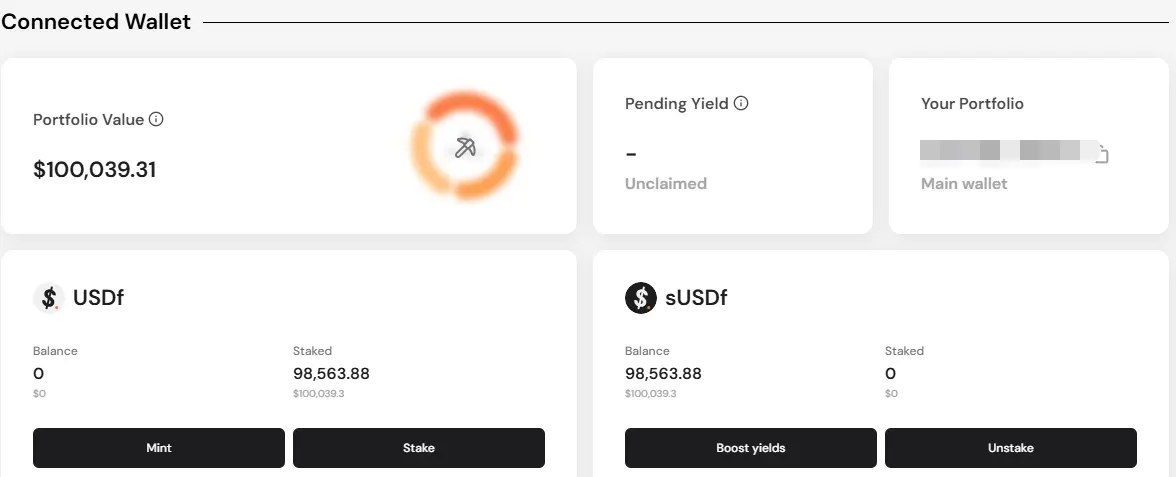The height and width of the screenshot is (477, 1176).
Task: Click the Your Portfolio title
Action: (x=972, y=104)
